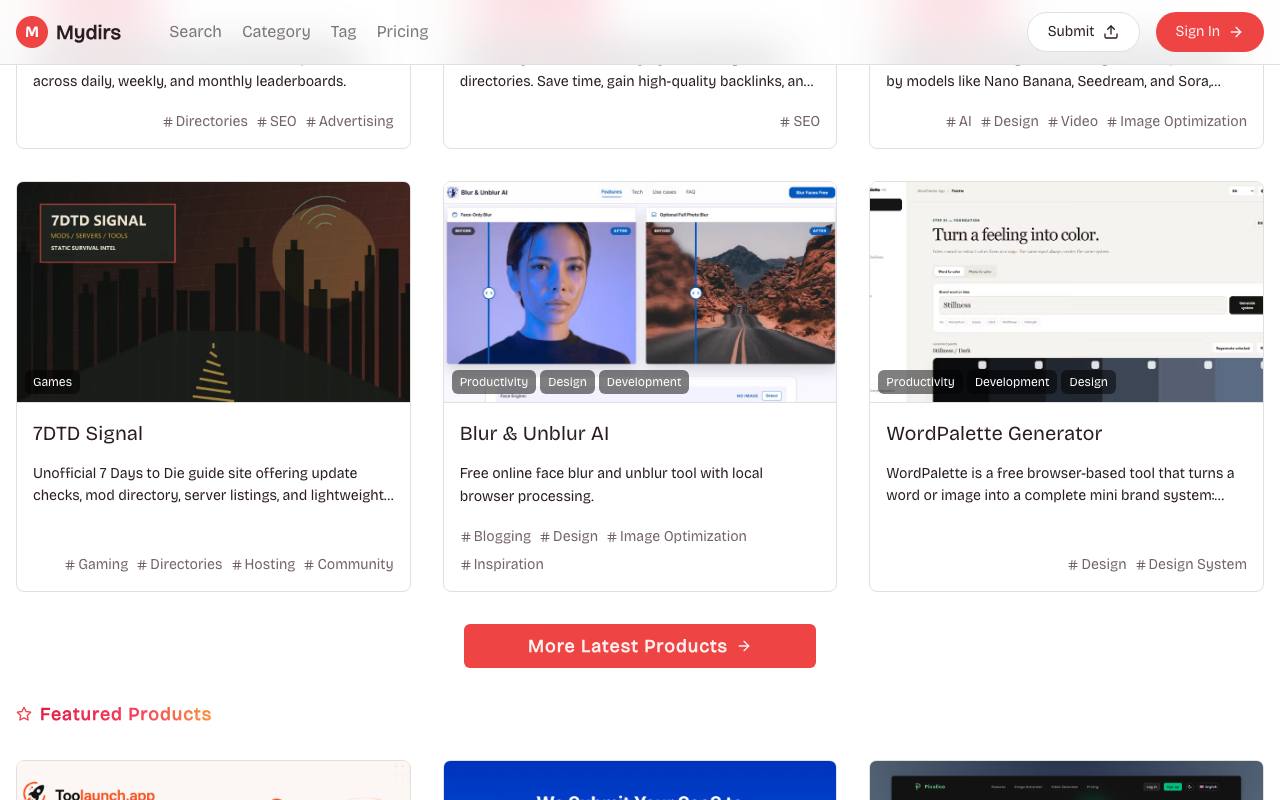This screenshot has width=1280, height=800.
Task: Select the #Advertising tag
Action: pos(350,121)
